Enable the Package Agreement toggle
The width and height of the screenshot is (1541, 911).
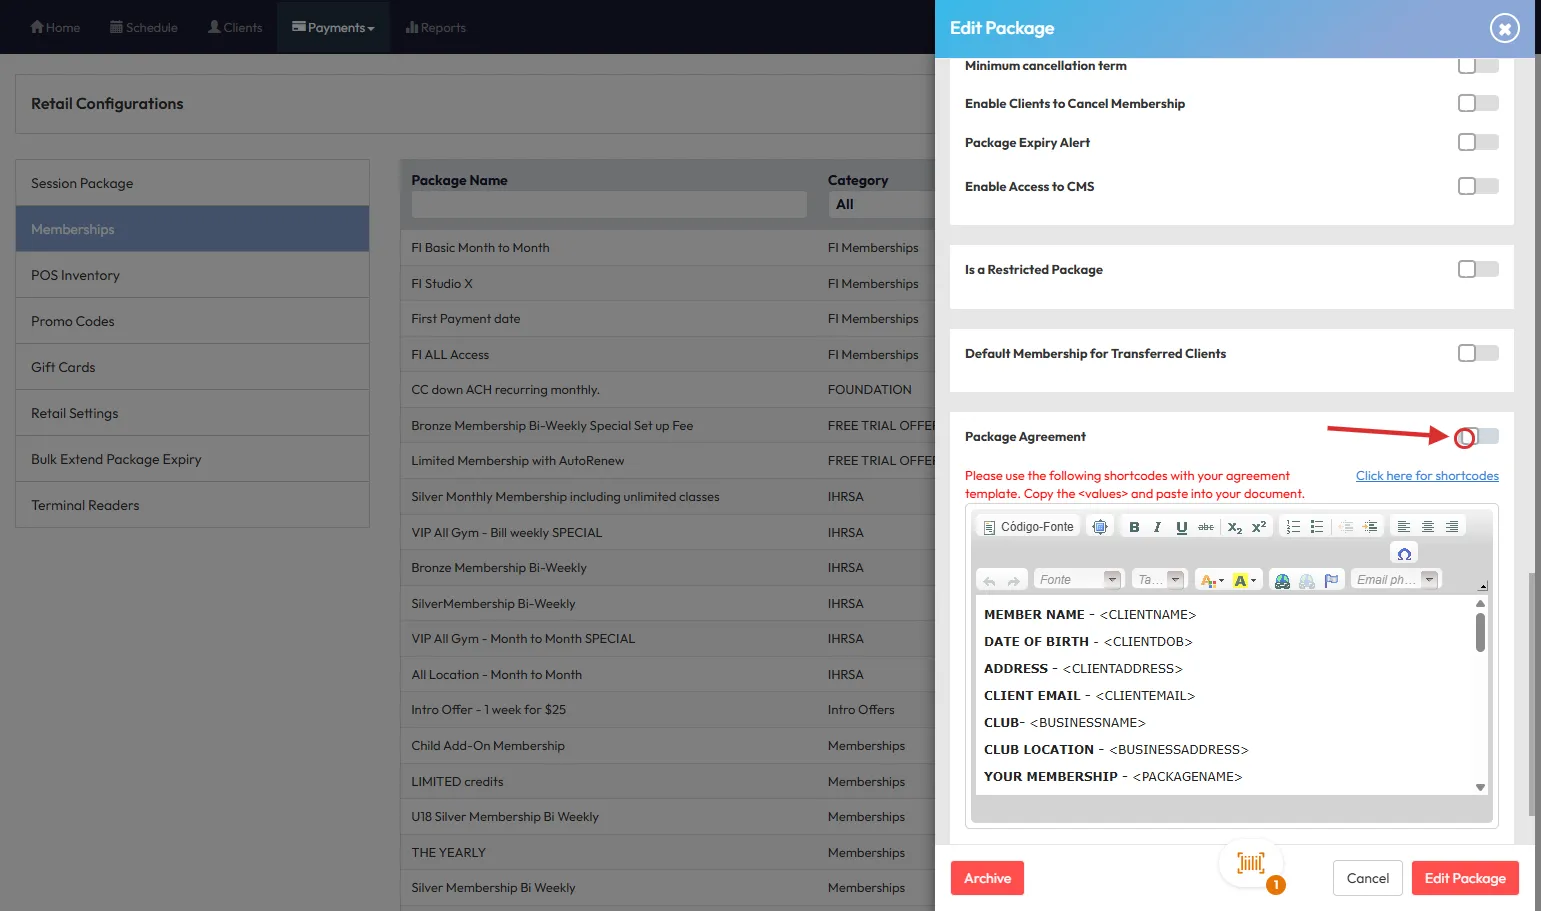pos(1478,437)
